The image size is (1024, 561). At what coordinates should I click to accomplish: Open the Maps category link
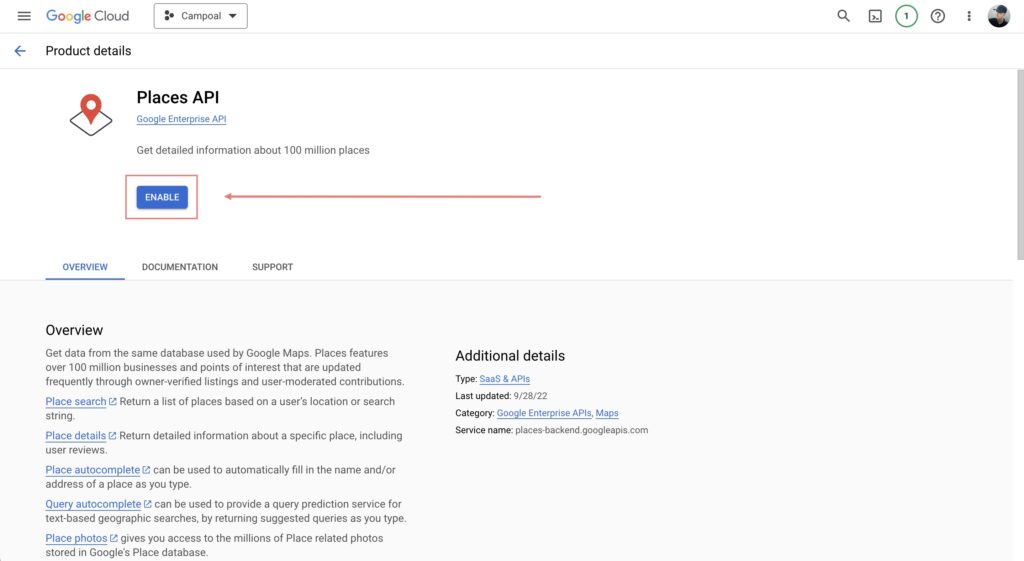point(607,413)
